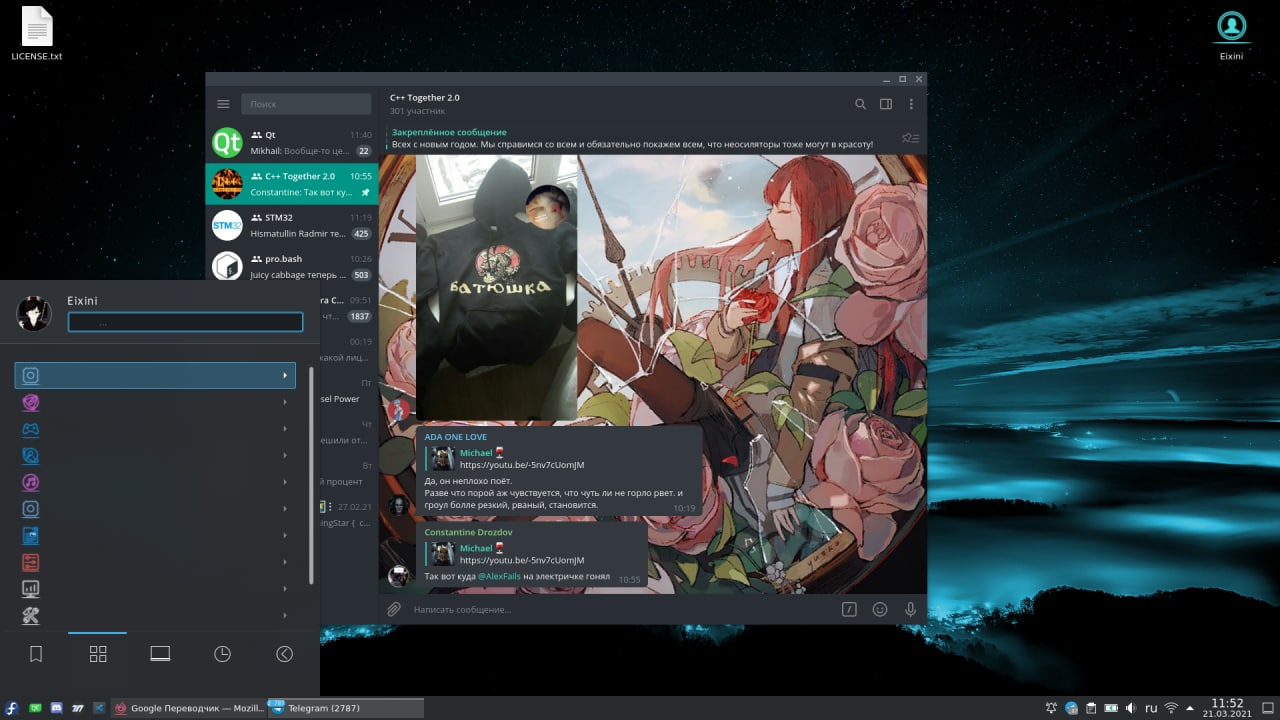Switch to launcher Leave arrow tab
This screenshot has width=1280, height=720.
click(284, 654)
